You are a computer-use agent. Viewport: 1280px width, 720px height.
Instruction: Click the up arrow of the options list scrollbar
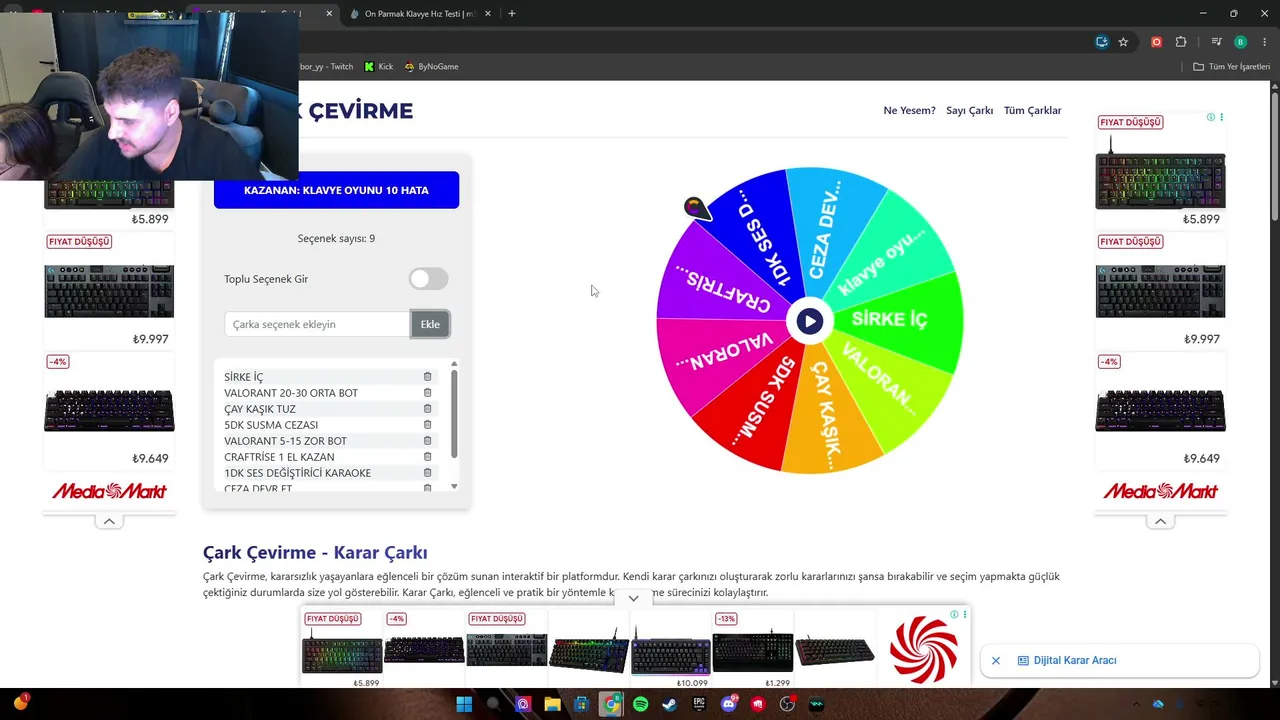tap(454, 364)
